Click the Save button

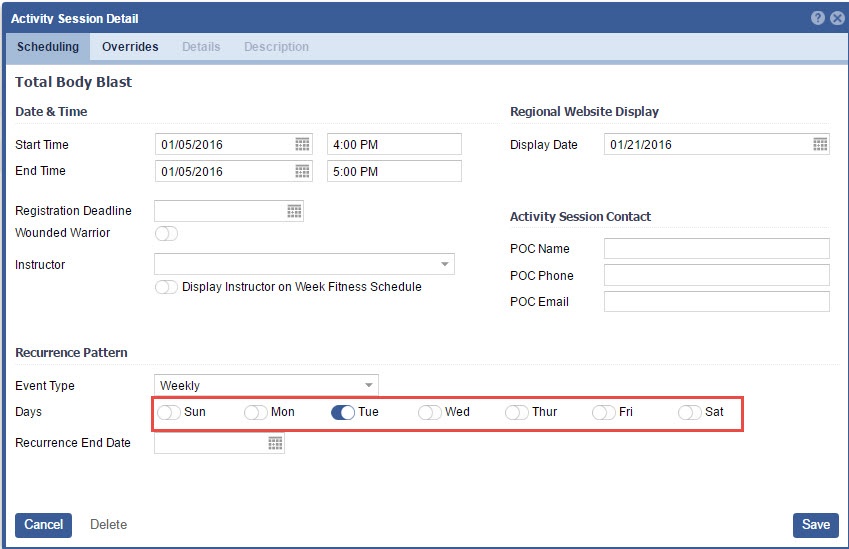pyautogui.click(x=815, y=525)
